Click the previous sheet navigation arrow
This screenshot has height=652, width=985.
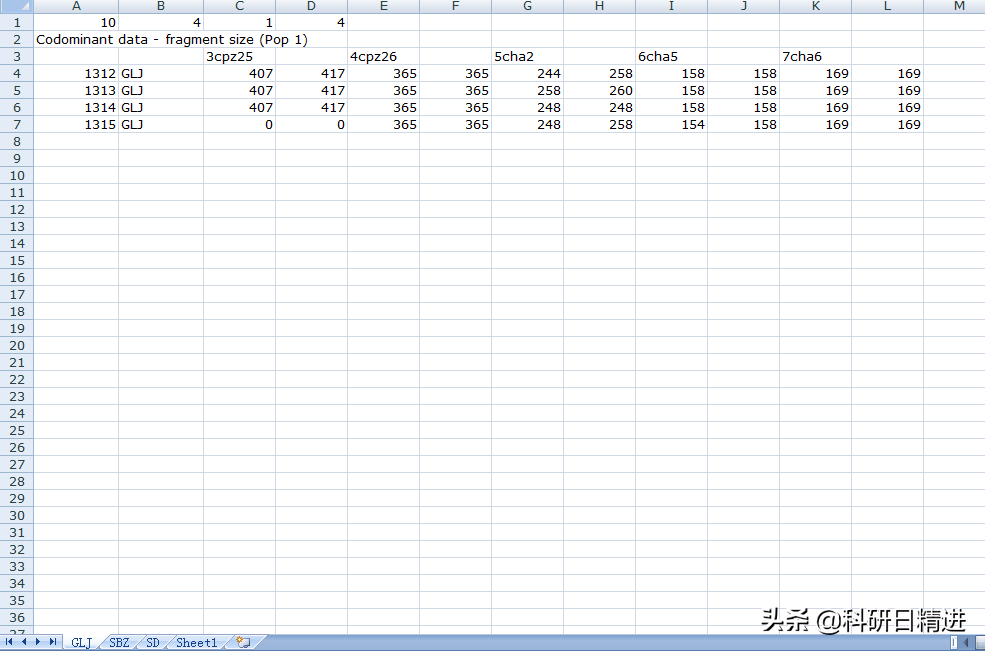click(24, 642)
